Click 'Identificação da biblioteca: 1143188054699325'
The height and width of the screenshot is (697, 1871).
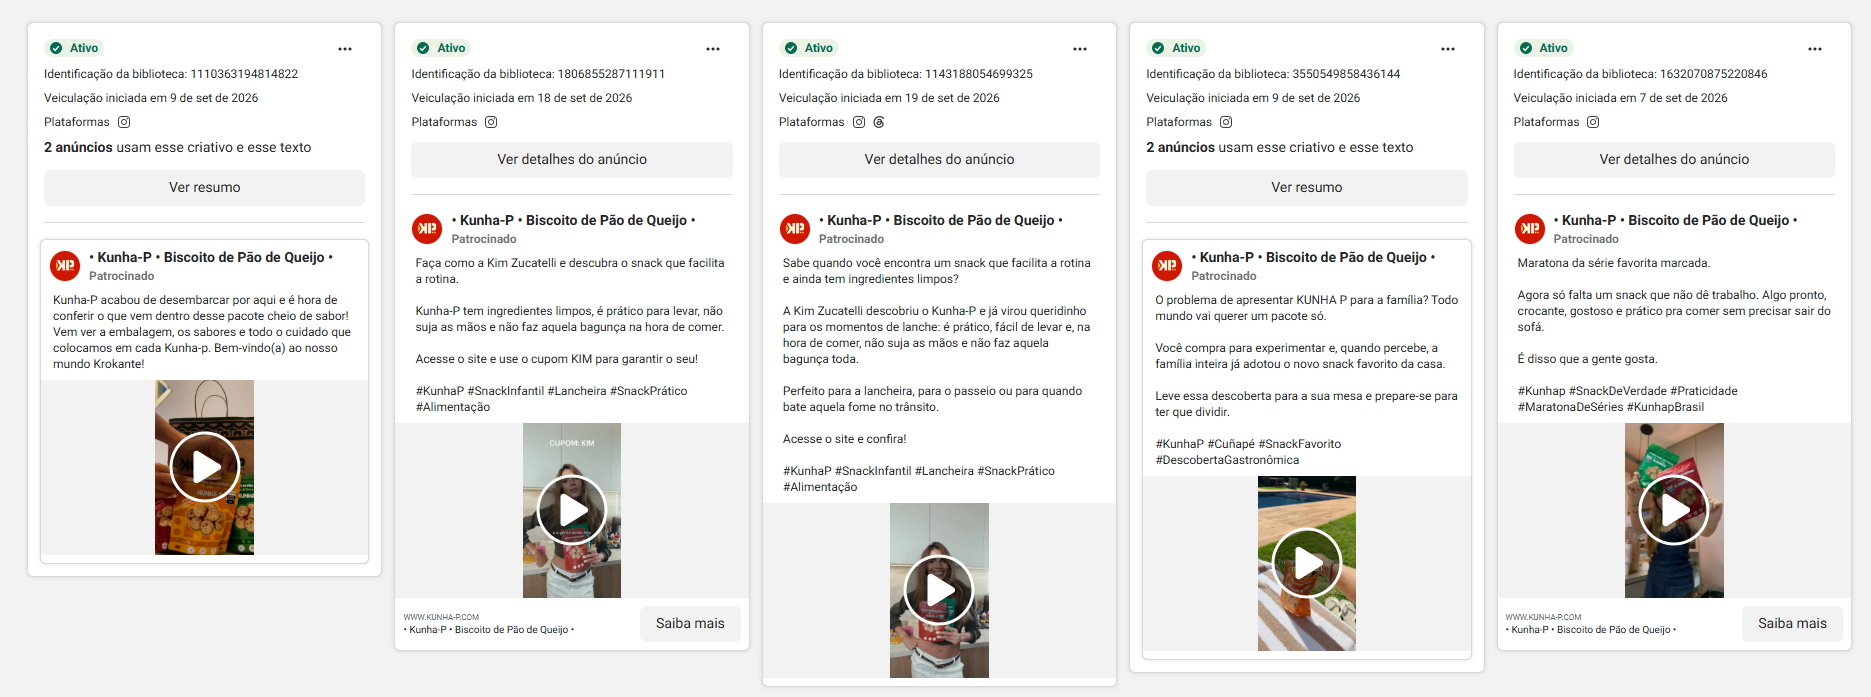click(906, 74)
